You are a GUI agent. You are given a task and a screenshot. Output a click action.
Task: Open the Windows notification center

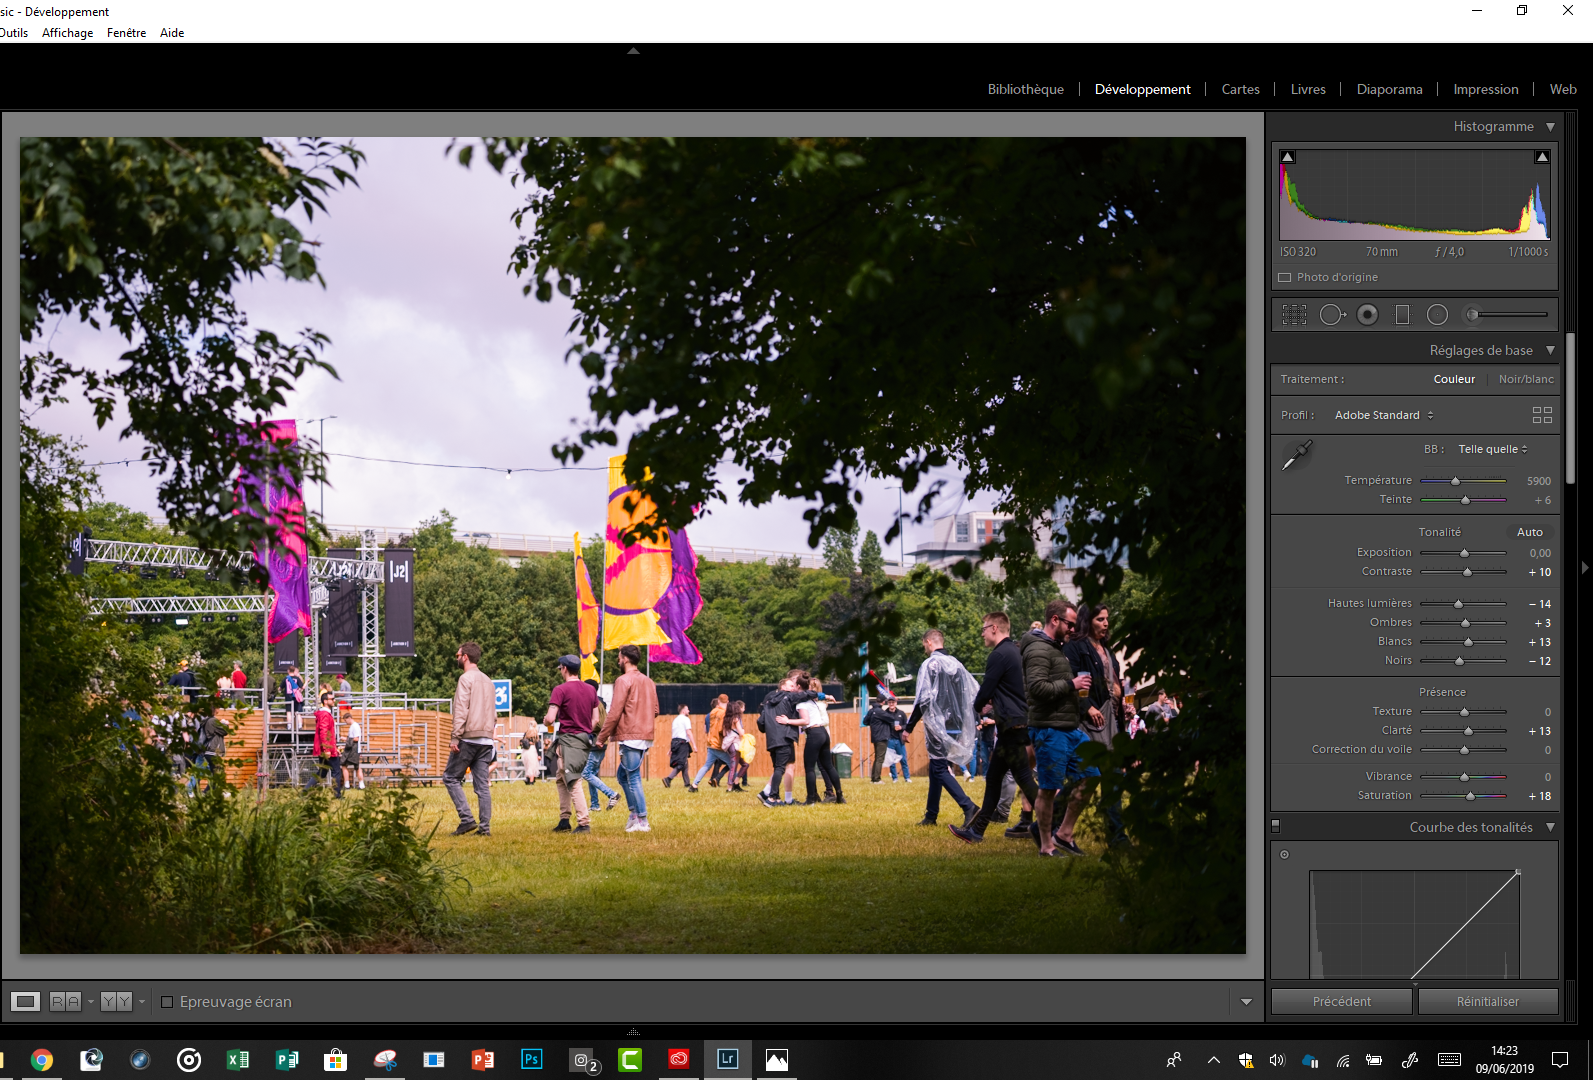(1560, 1060)
